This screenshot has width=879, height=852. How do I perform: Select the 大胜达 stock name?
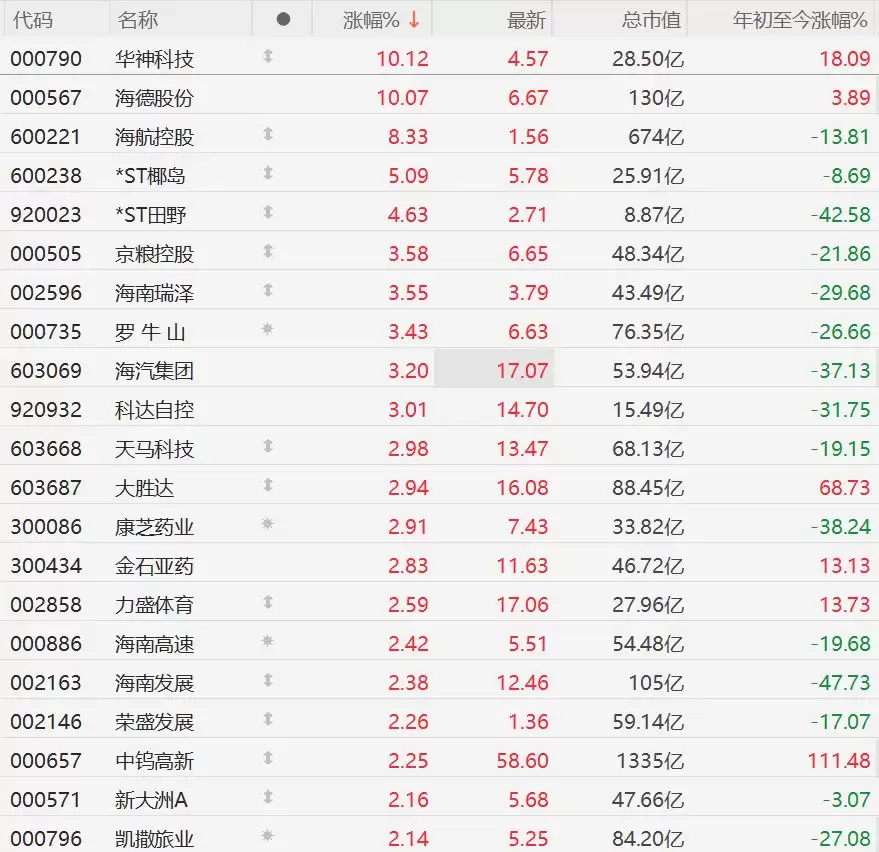tap(144, 487)
